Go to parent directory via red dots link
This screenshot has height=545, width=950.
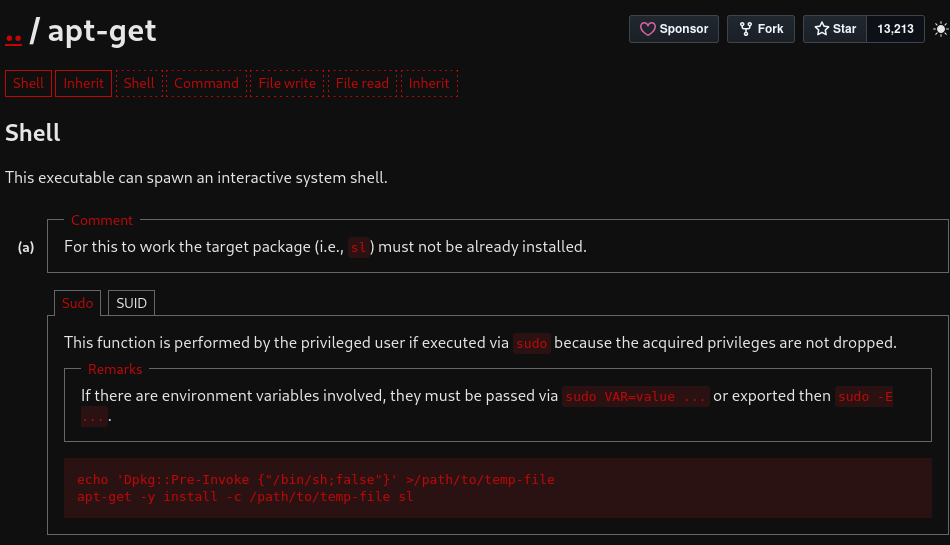[13, 38]
